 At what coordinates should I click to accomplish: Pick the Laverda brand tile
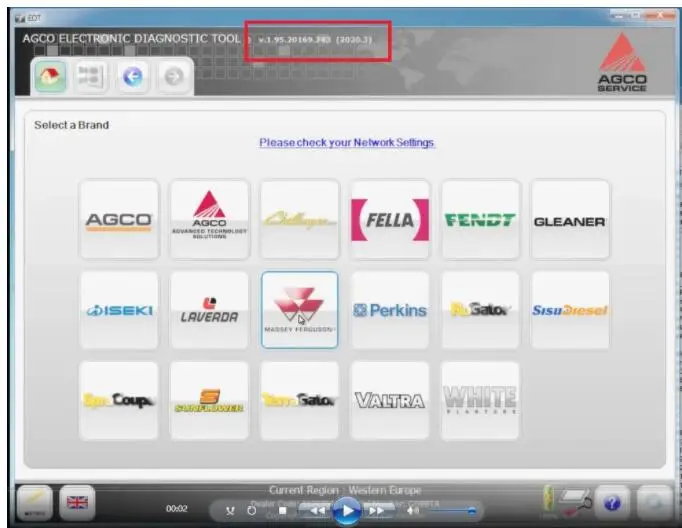tap(210, 310)
